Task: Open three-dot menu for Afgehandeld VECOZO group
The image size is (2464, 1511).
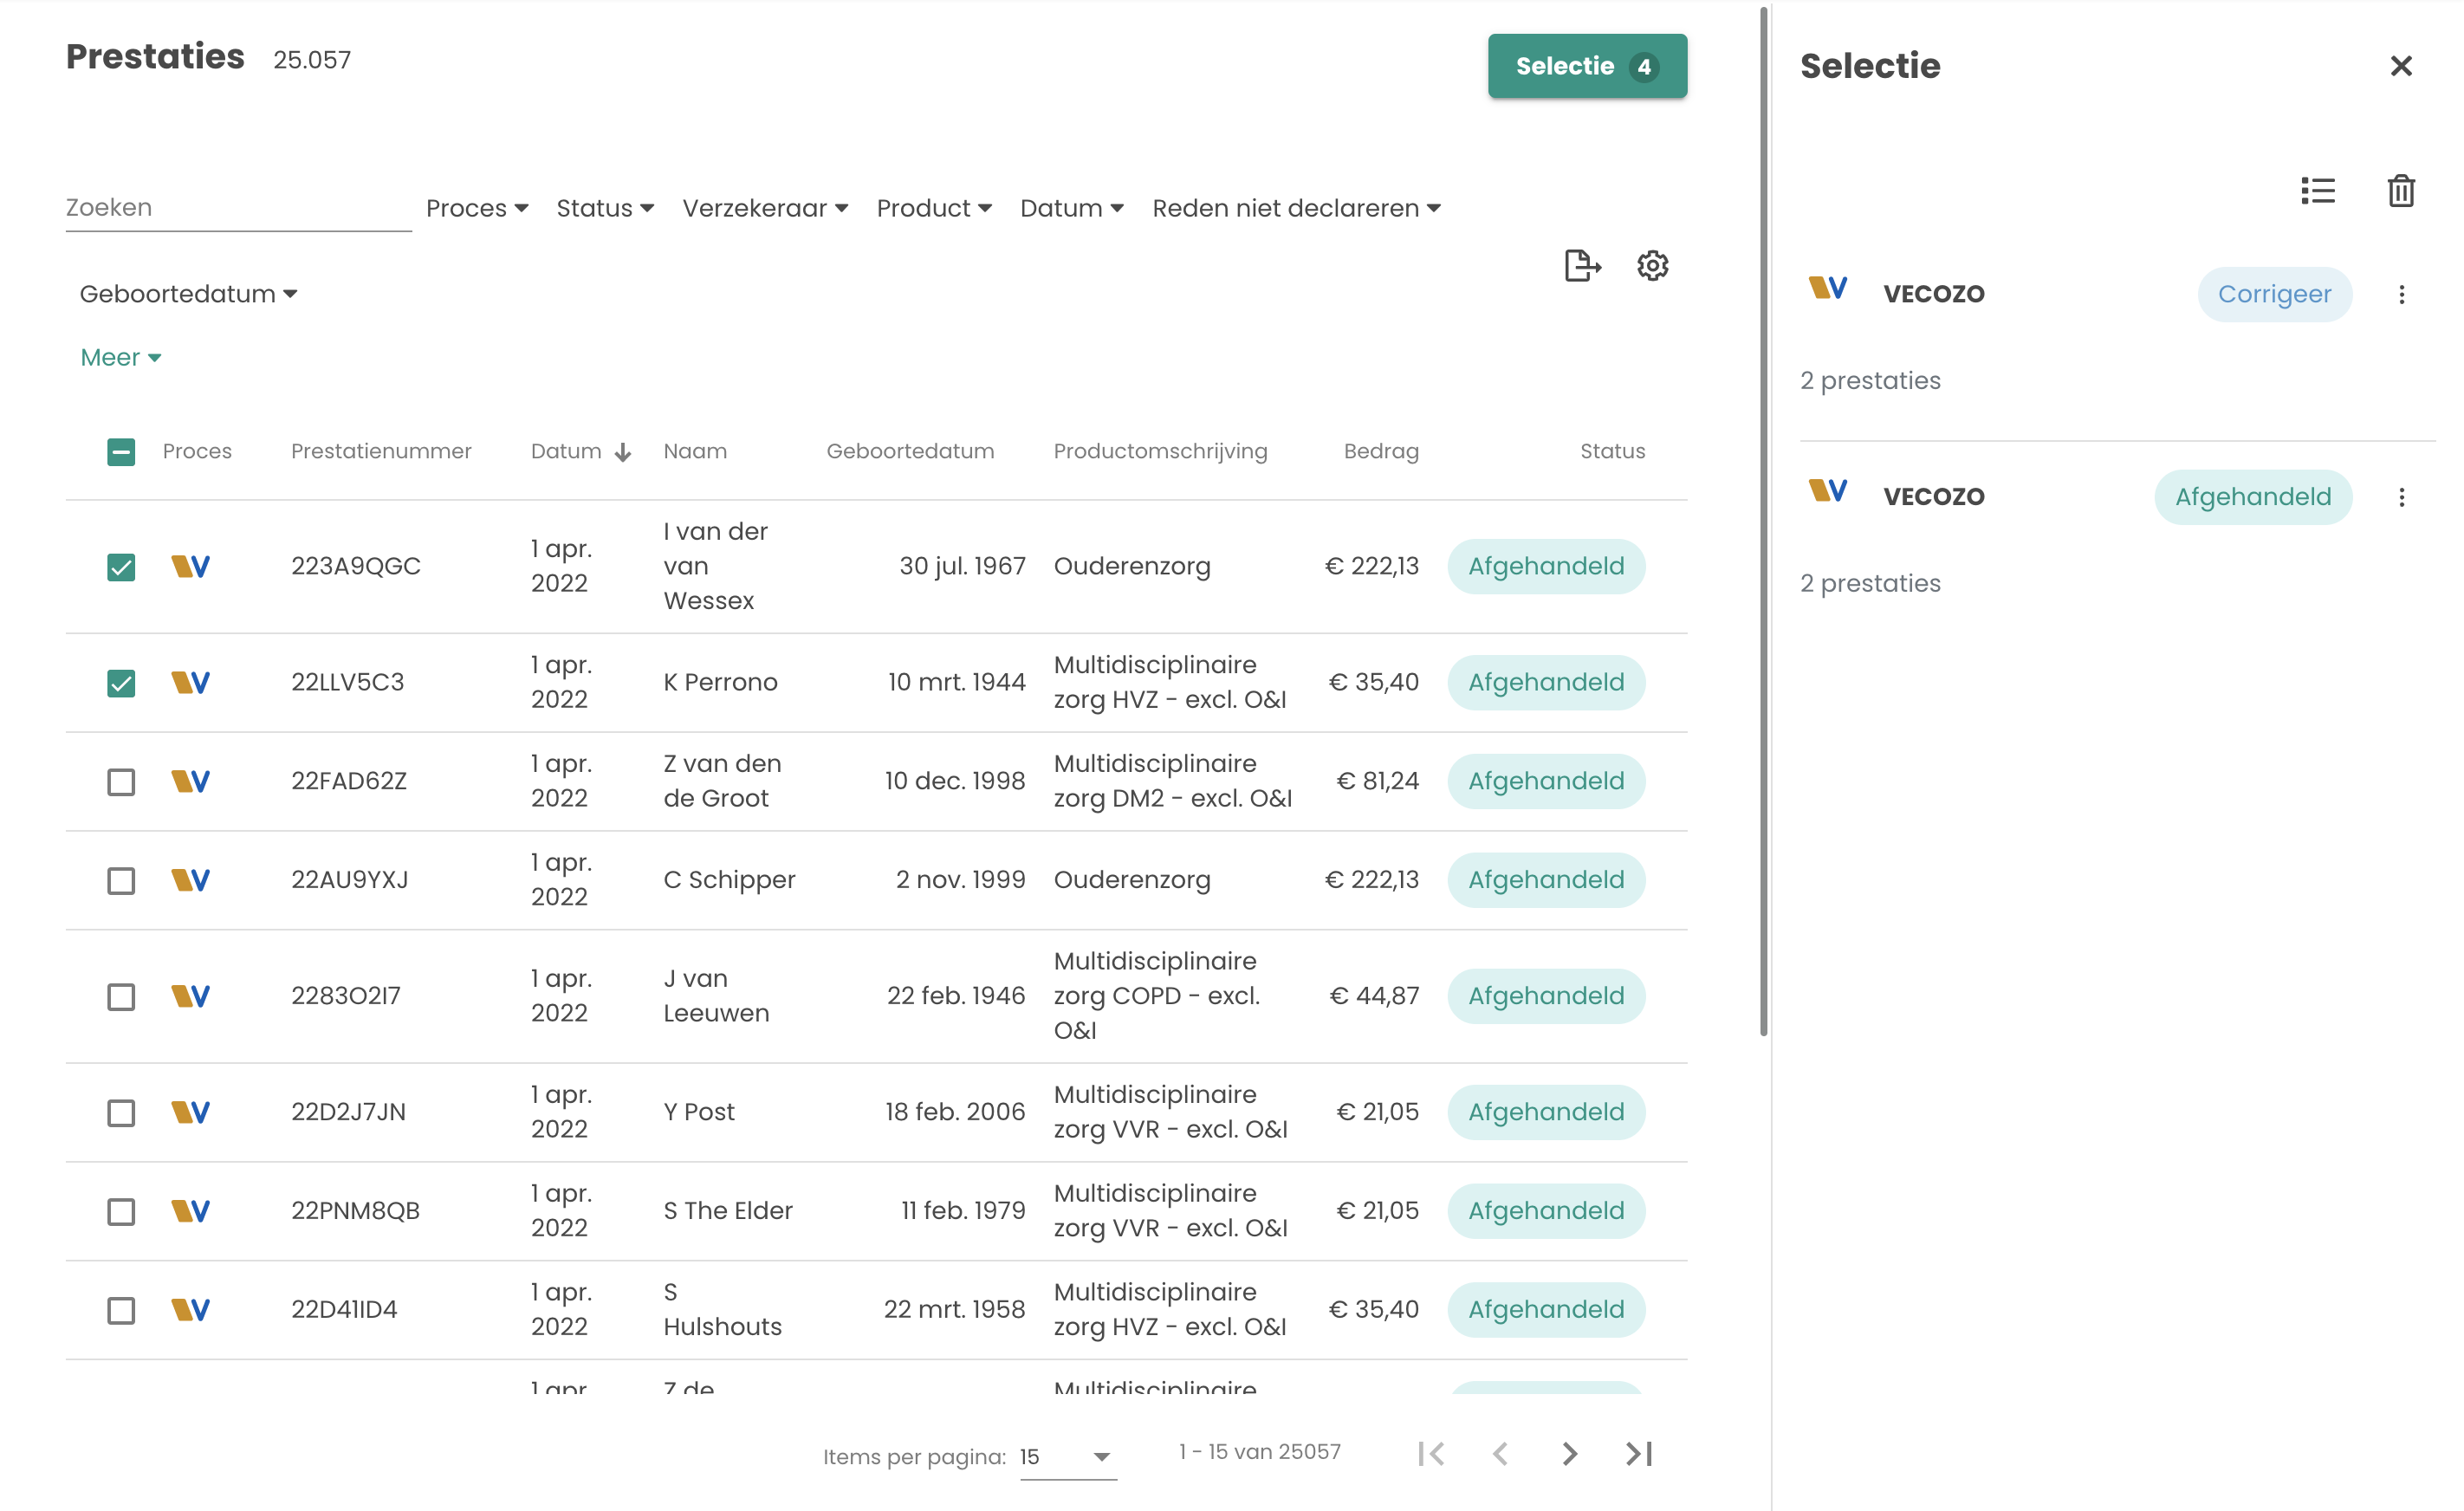Action: [2401, 498]
